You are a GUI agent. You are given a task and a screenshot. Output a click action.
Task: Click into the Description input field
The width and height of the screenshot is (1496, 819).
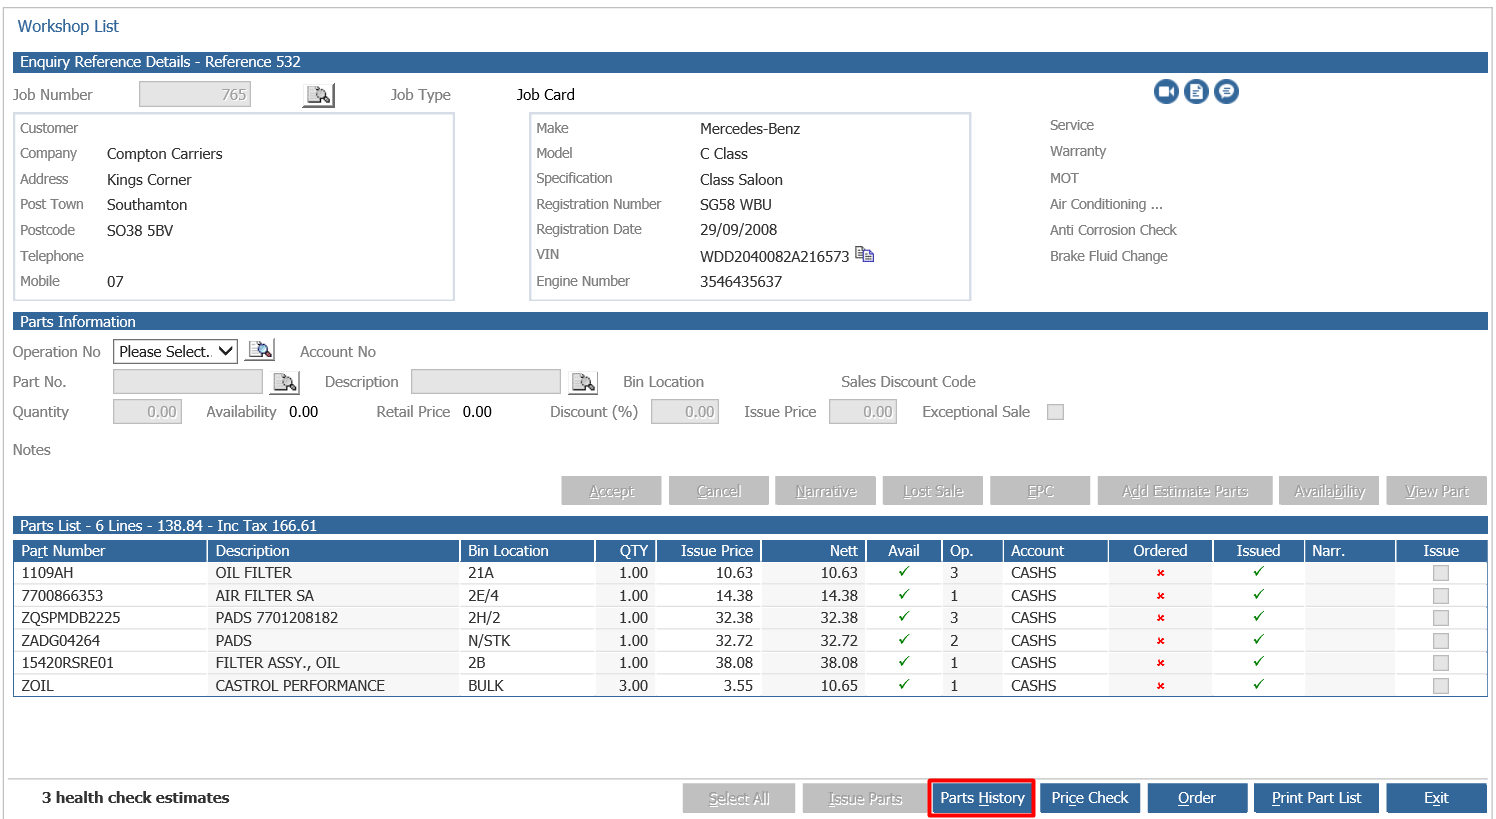coord(486,382)
